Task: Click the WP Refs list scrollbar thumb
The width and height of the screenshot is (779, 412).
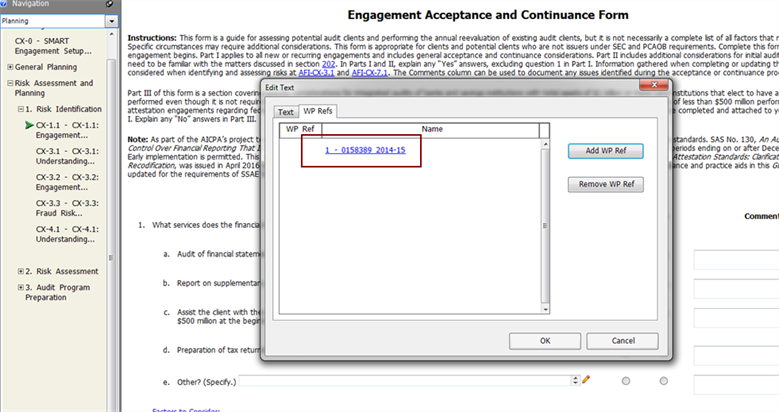Action: (x=545, y=226)
